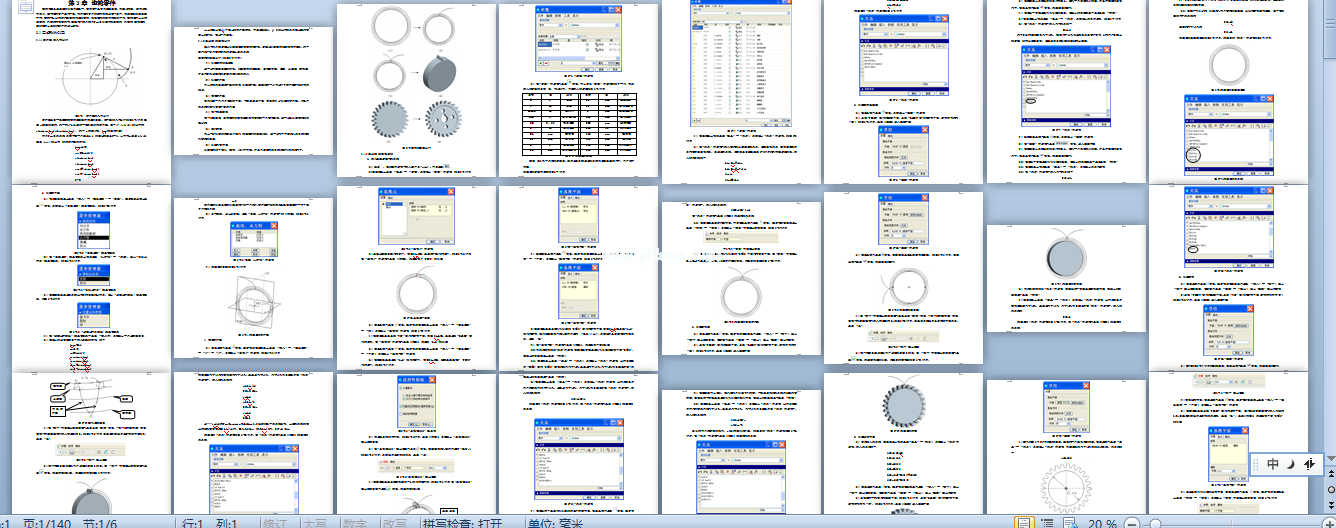
Task: Click the section 1/6 status entry
Action: coord(99,523)
